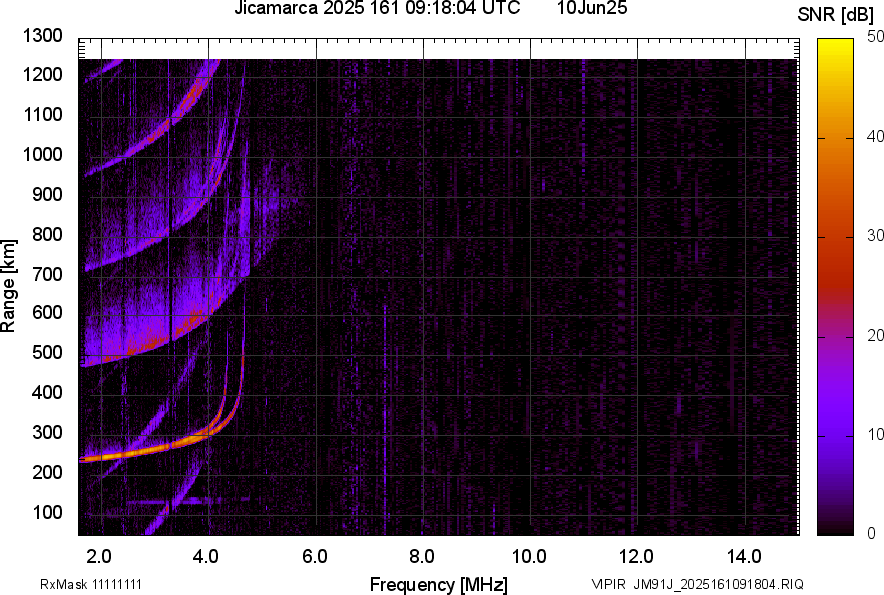Viewport: 884px width, 595px height.
Task: Click the frequency tick label '6.0'
Action: [315, 557]
